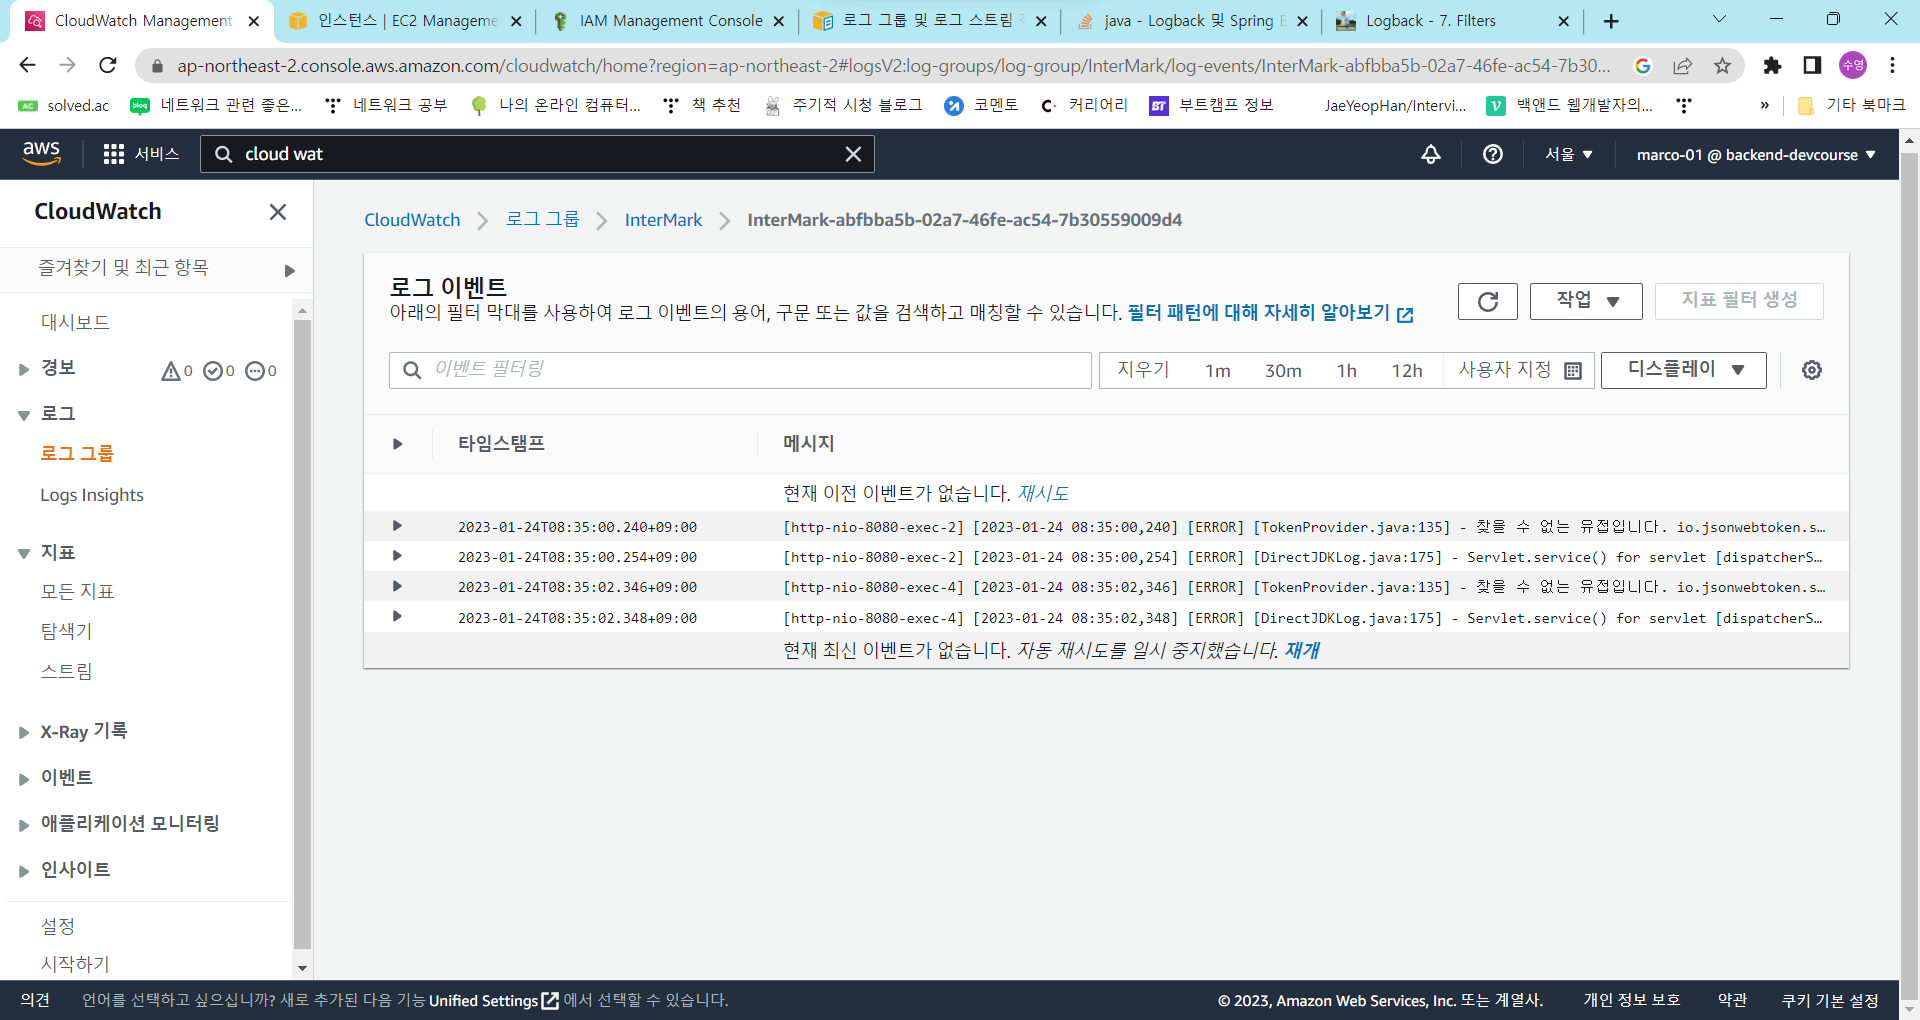The height and width of the screenshot is (1020, 1920).
Task: Collapse the 지표 sidebar section
Action: click(x=24, y=553)
